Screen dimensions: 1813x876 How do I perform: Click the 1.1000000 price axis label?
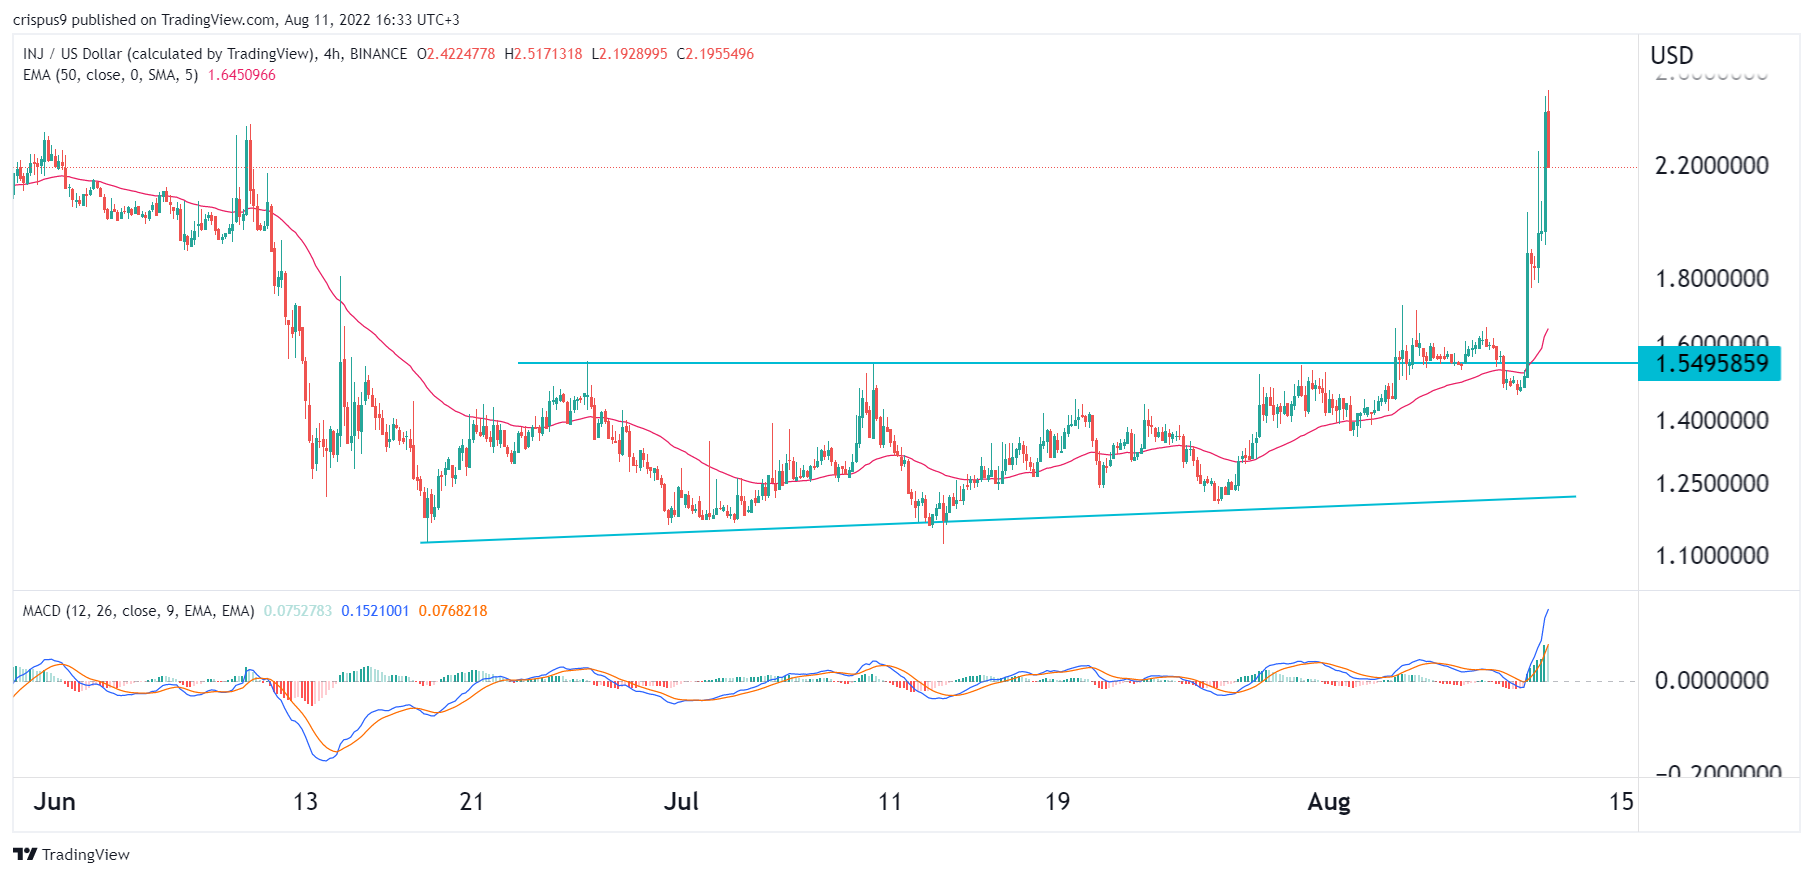click(x=1712, y=555)
